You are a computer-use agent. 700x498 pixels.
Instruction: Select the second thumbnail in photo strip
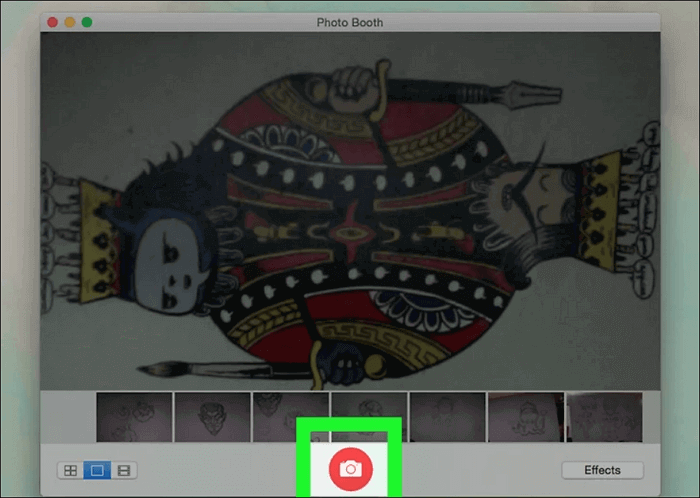[x=212, y=415]
